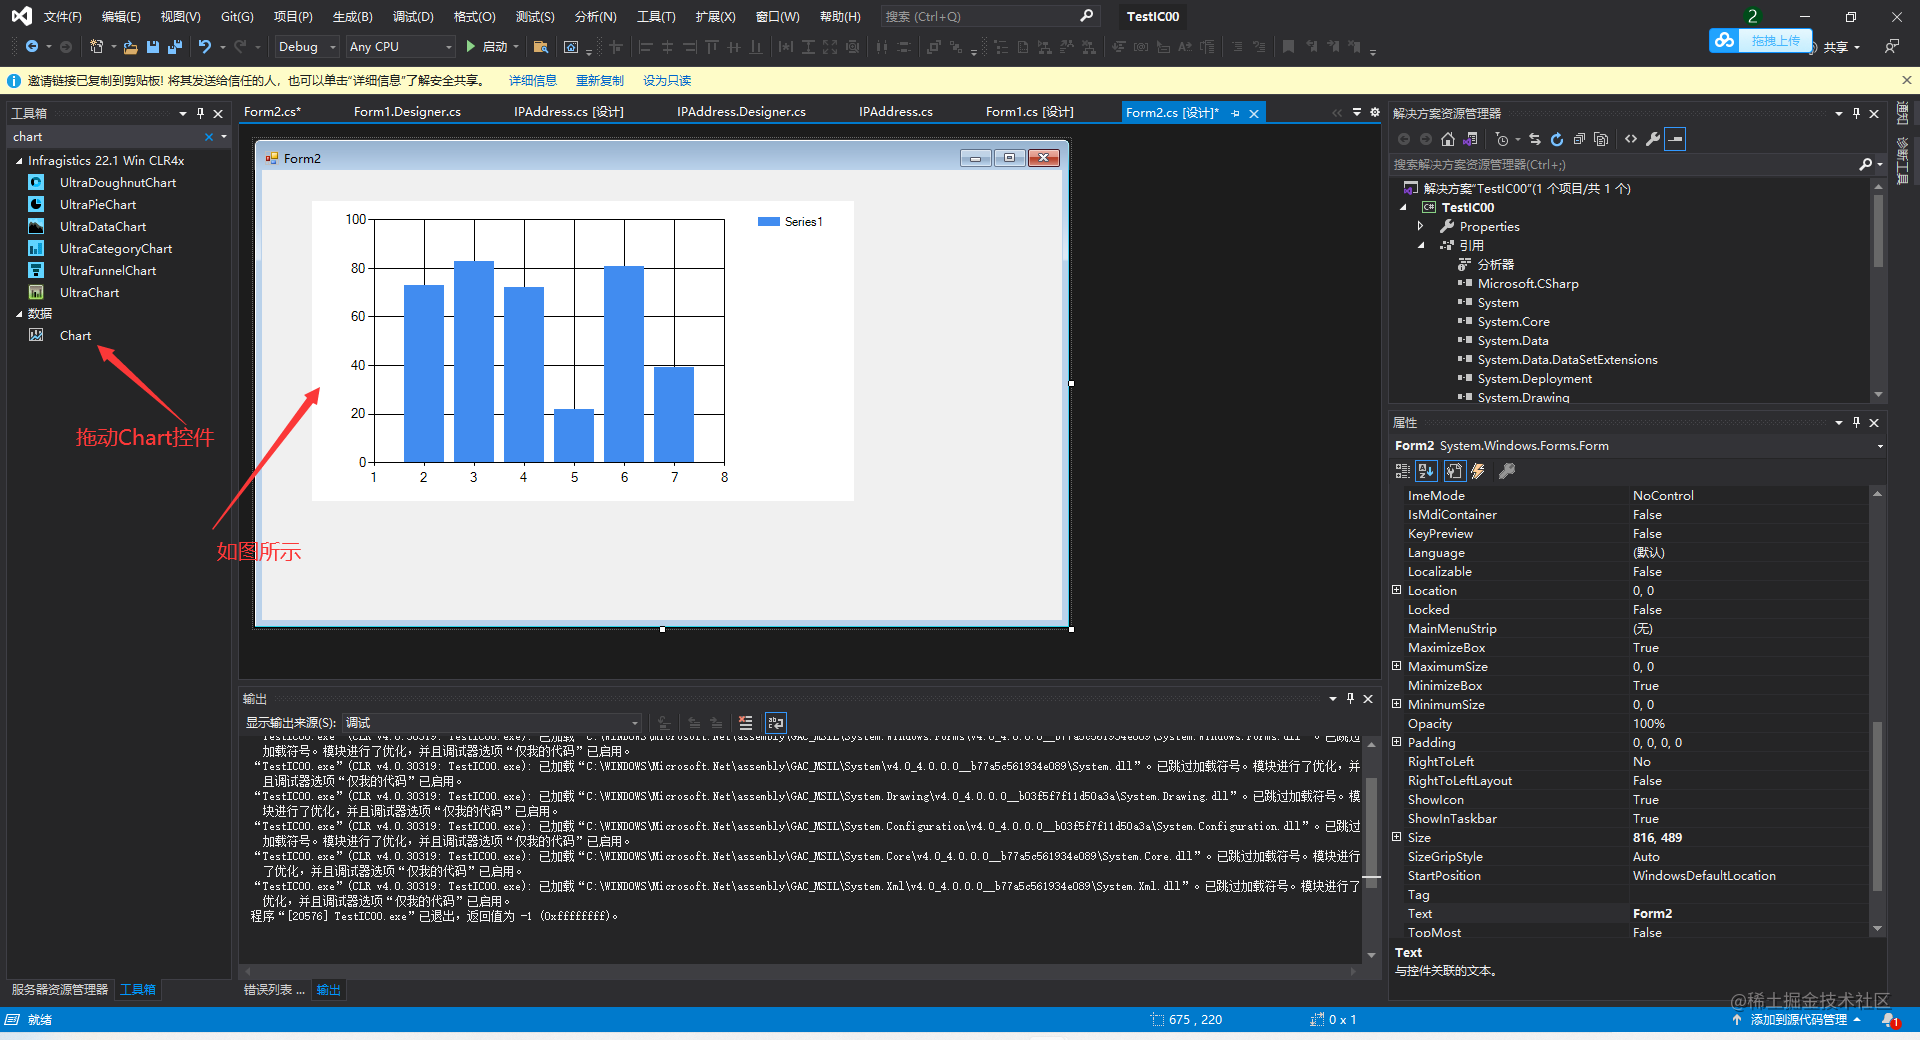This screenshot has width=1920, height=1040.
Task: Open properties with the wrench icon in Solution Explorer
Action: [x=1653, y=139]
